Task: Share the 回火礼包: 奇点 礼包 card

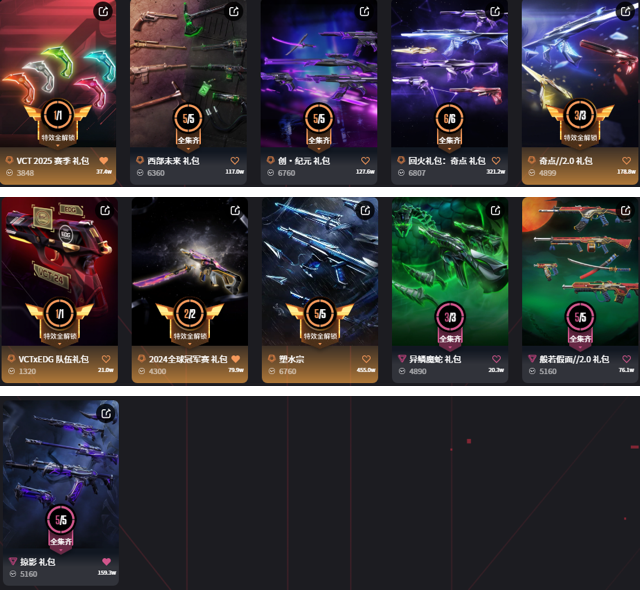Action: [495, 11]
